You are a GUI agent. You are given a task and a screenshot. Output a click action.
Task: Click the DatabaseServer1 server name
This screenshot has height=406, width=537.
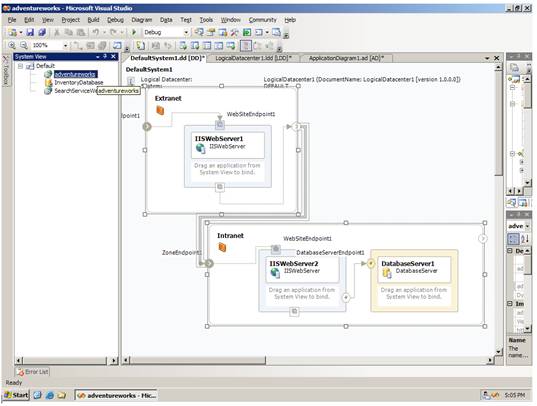(x=408, y=263)
